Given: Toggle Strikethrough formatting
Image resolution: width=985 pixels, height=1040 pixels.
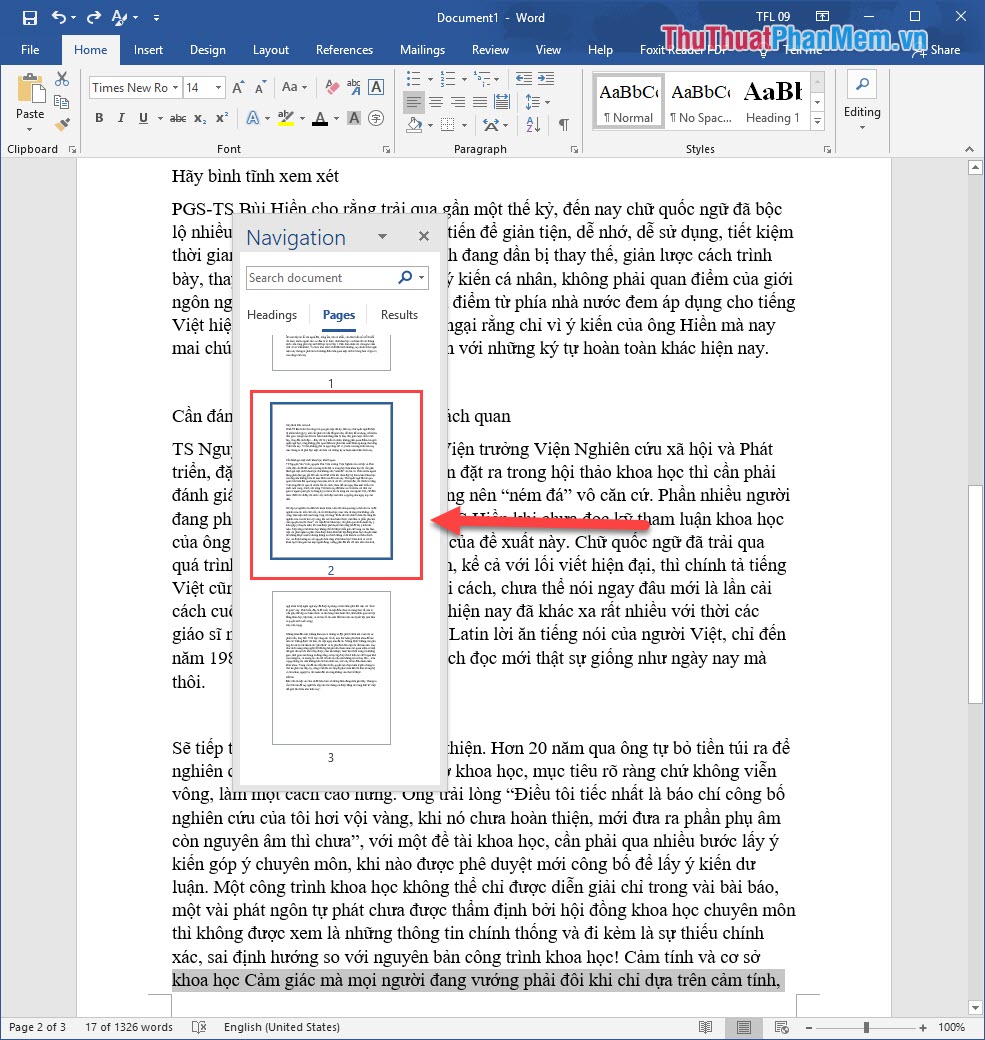Looking at the screenshot, I should point(178,118).
